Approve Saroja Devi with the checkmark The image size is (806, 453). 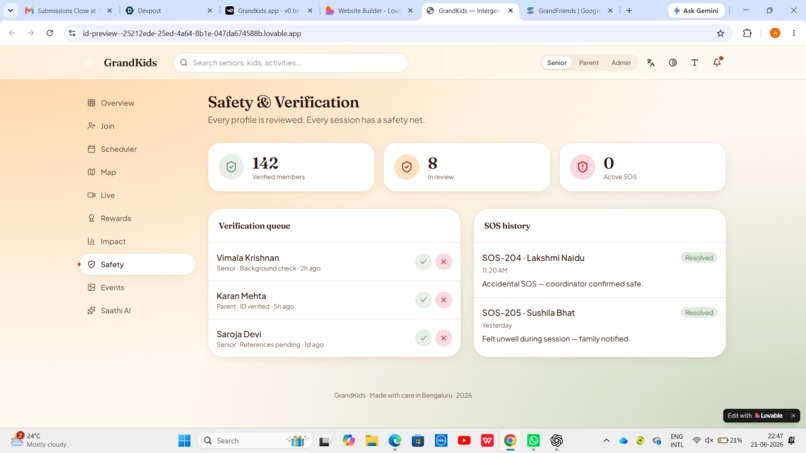point(423,338)
